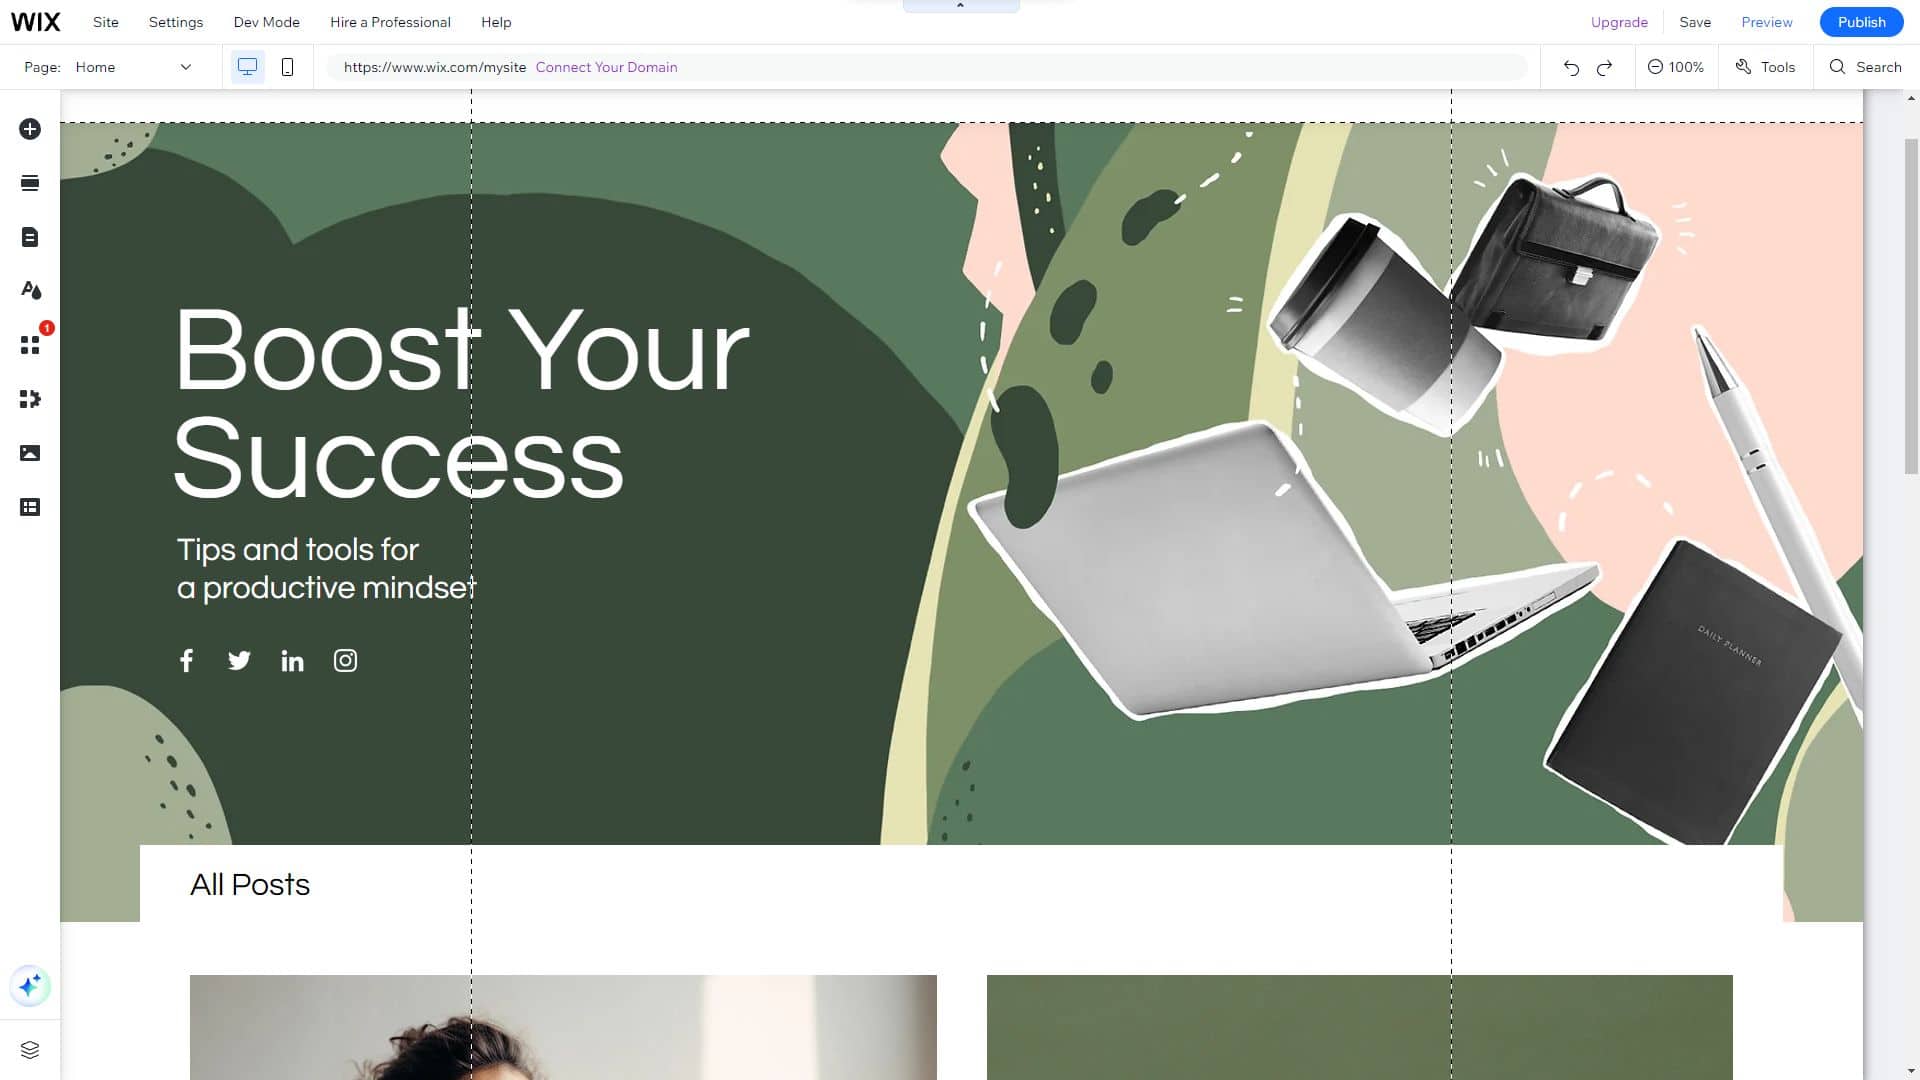This screenshot has width=1920, height=1080.
Task: Open the Add Elements panel
Action: (30, 129)
